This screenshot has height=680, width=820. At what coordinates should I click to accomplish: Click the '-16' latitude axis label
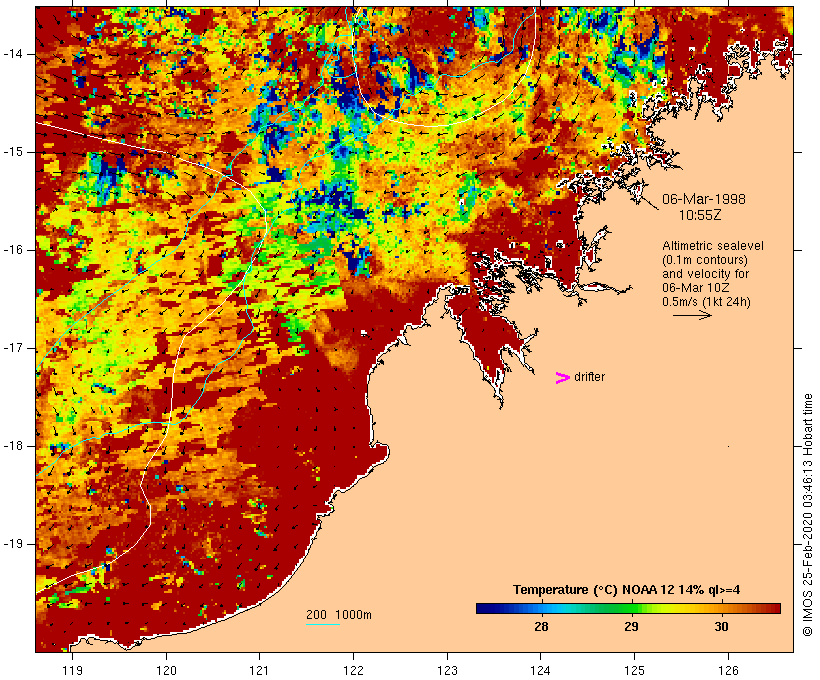click(x=12, y=250)
